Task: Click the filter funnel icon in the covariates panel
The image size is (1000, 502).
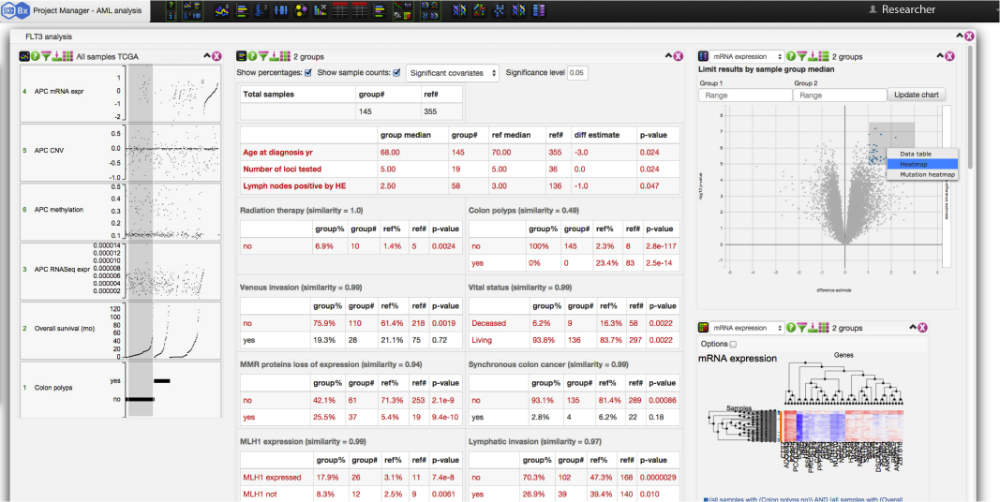Action: pos(264,57)
